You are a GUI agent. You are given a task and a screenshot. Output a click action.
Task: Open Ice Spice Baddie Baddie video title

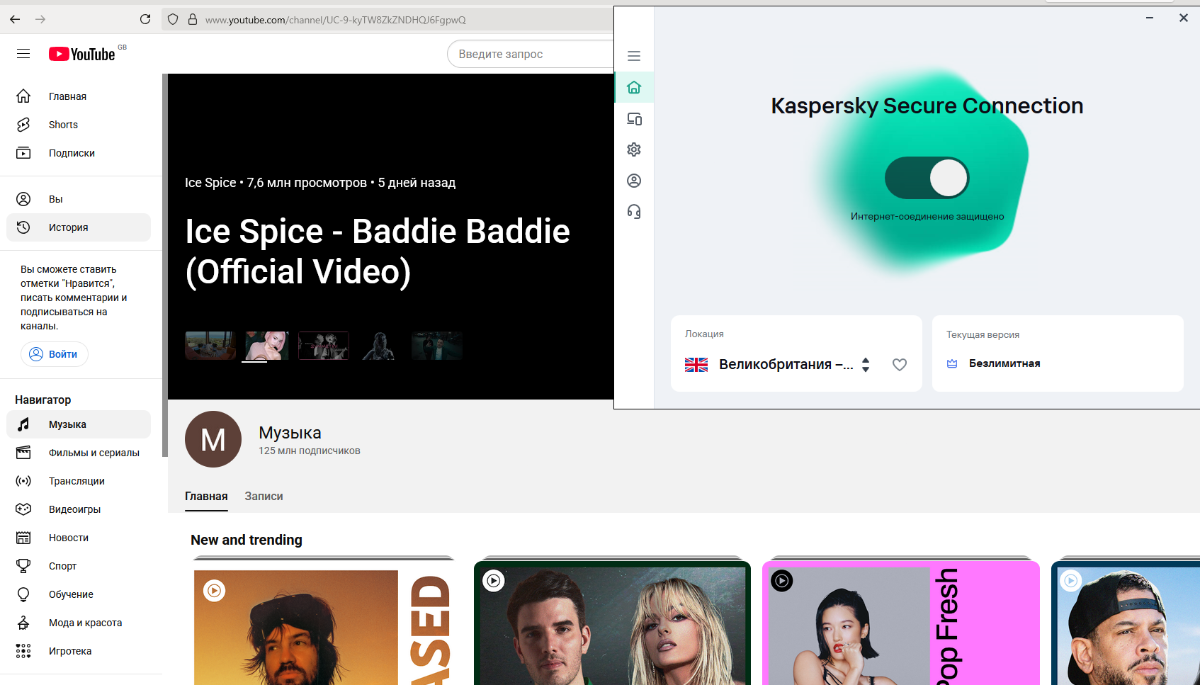click(x=378, y=251)
